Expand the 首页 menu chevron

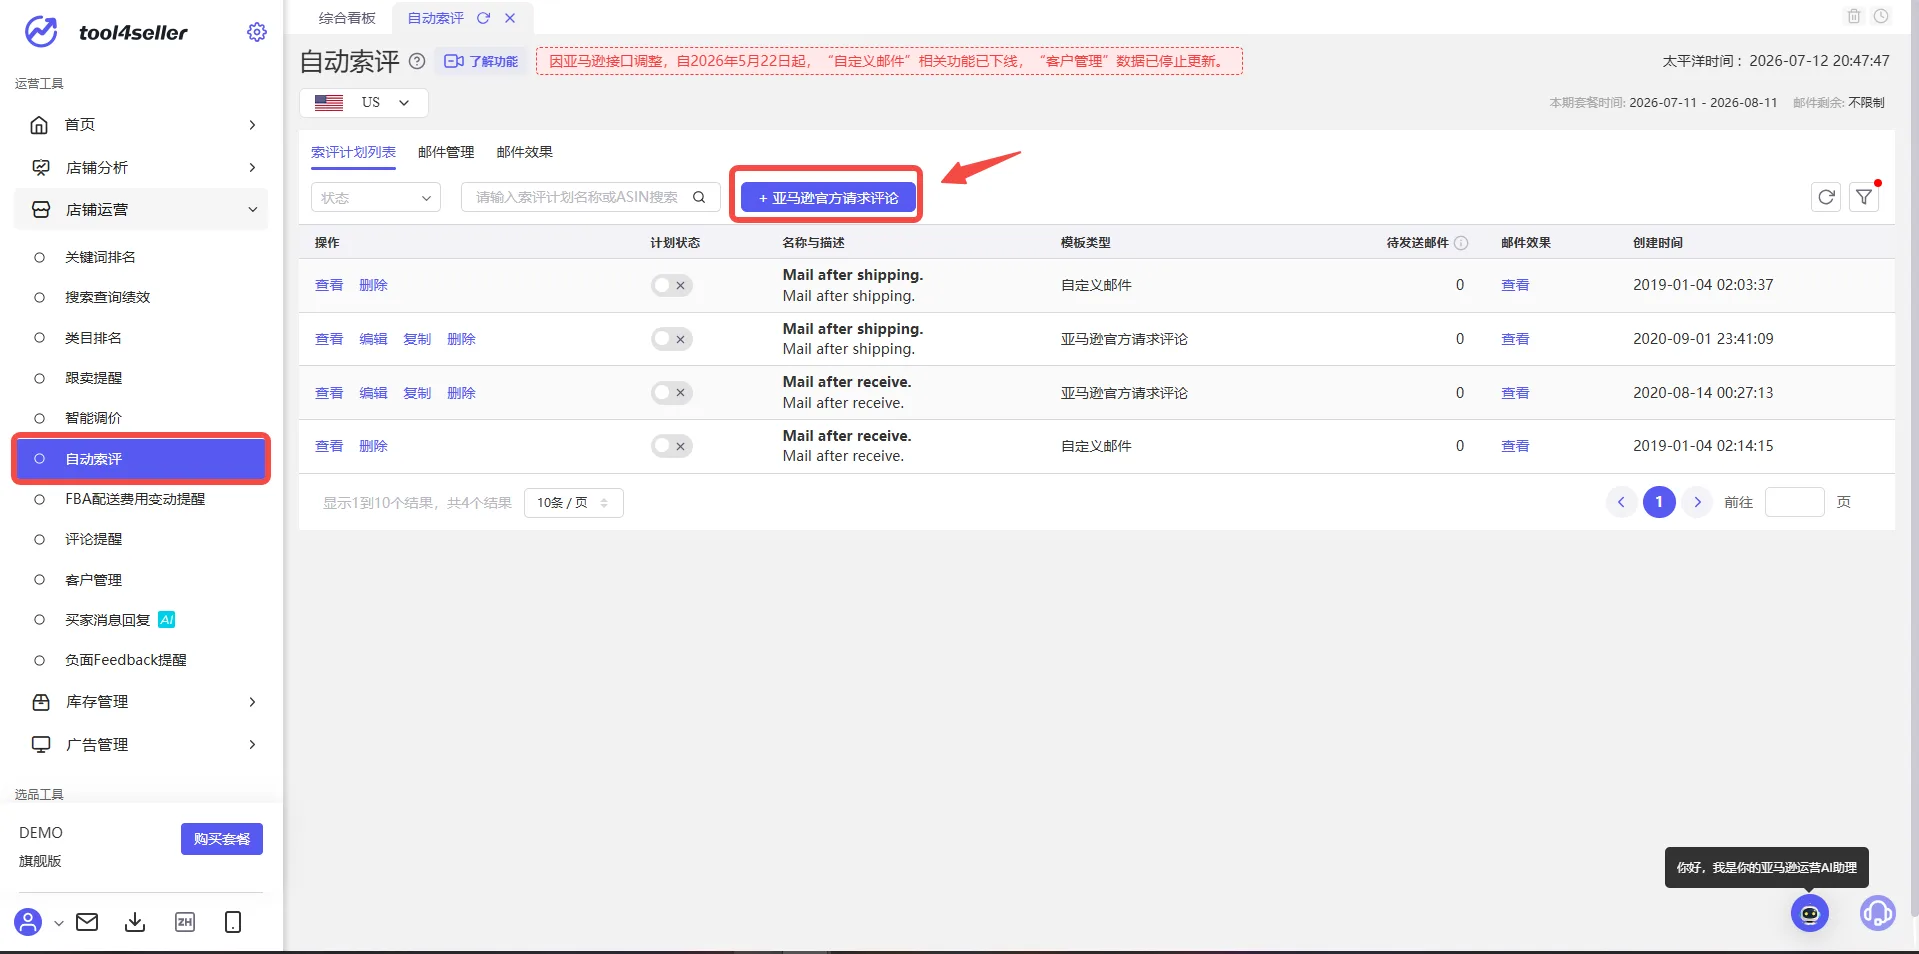252,125
